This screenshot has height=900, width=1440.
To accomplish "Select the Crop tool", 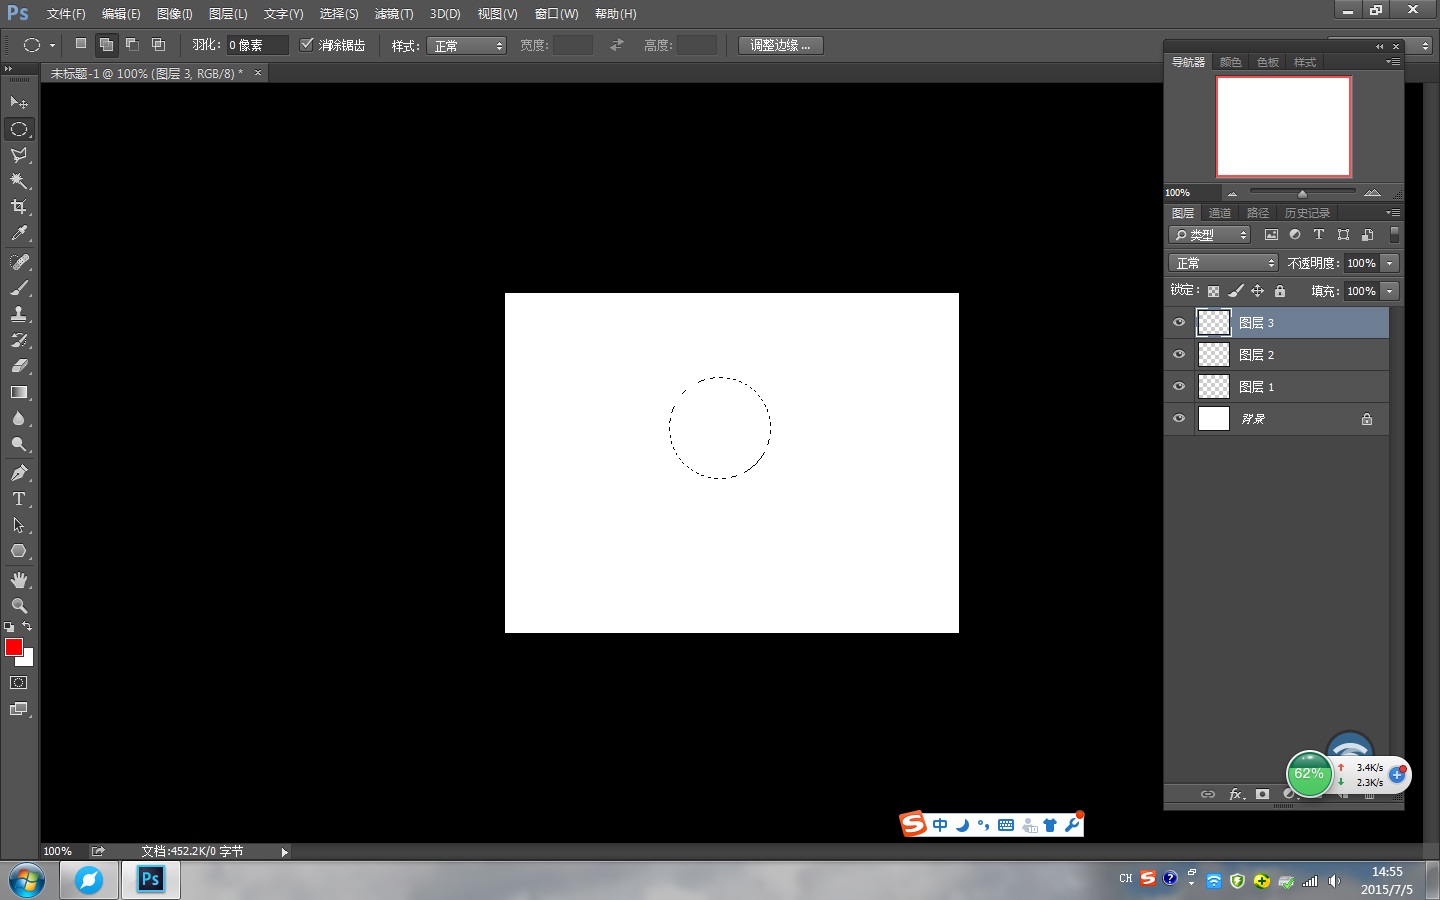I will 19,207.
